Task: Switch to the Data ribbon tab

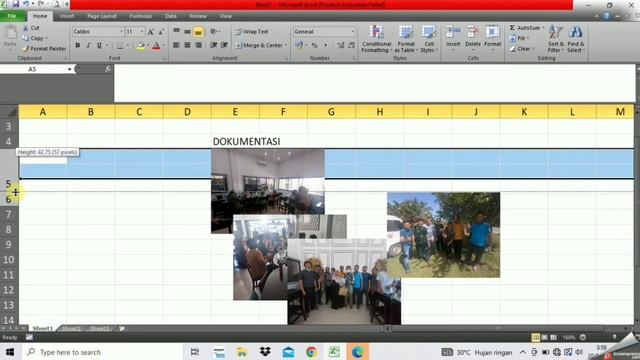Action: pyautogui.click(x=171, y=16)
